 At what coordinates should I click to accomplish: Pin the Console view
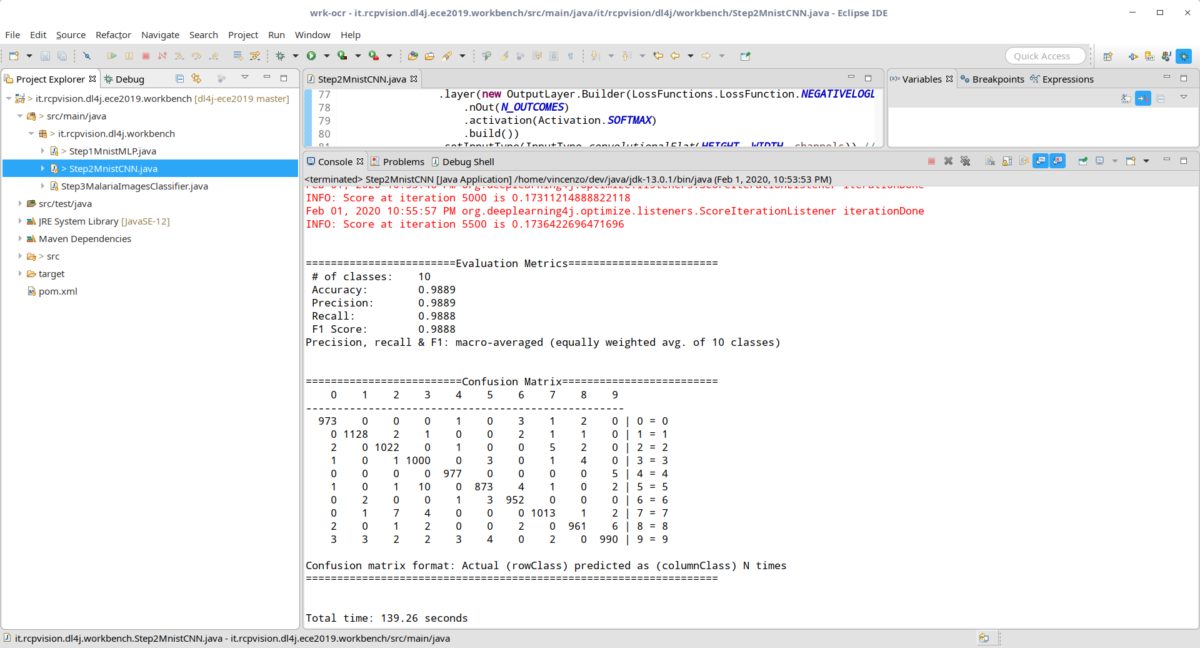1081,160
